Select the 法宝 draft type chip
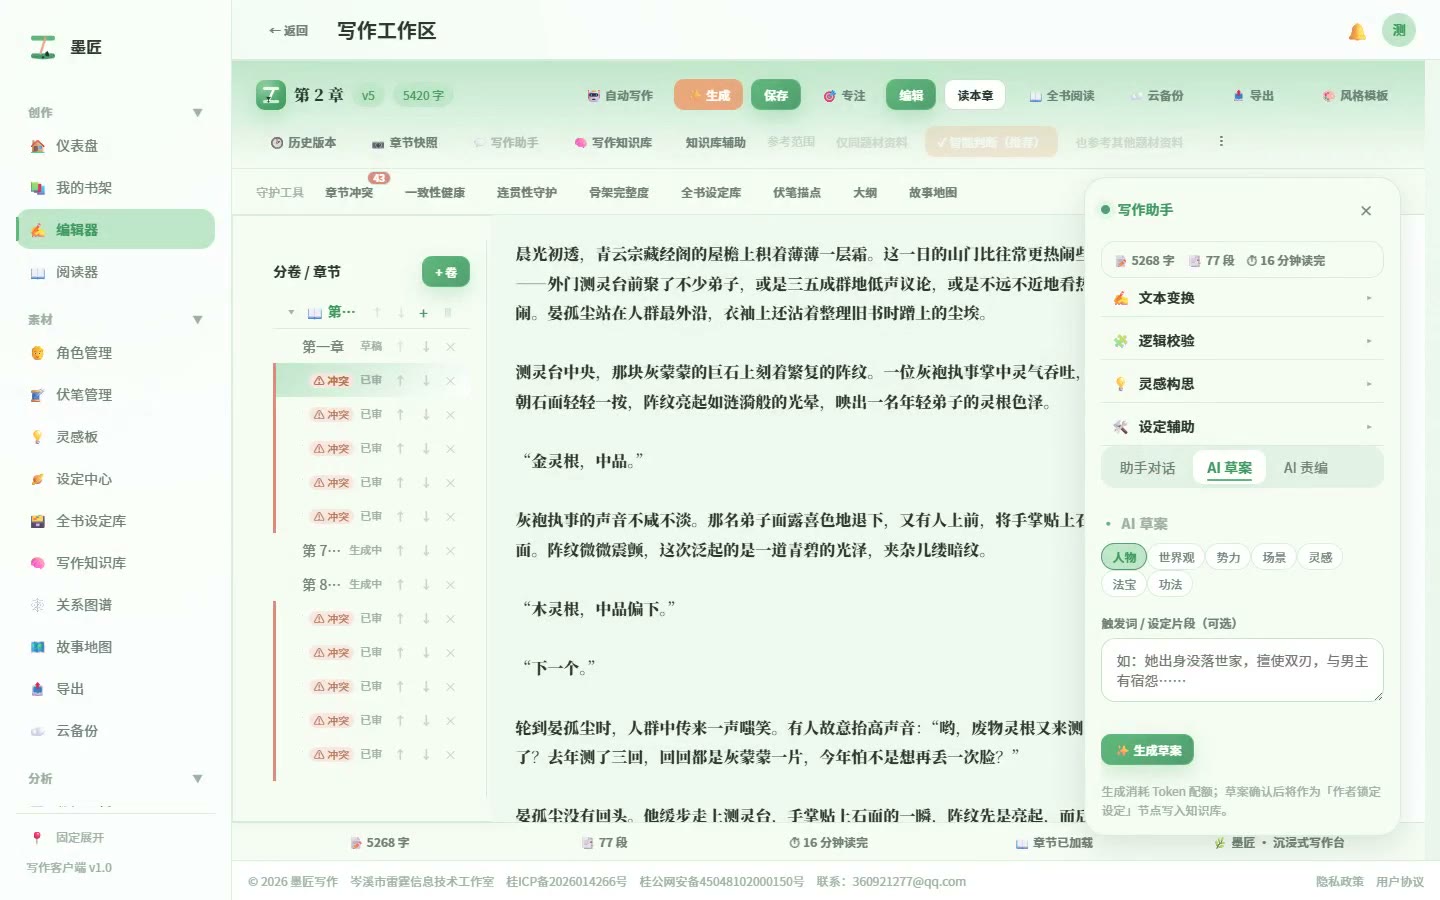1440x900 pixels. point(1124,585)
